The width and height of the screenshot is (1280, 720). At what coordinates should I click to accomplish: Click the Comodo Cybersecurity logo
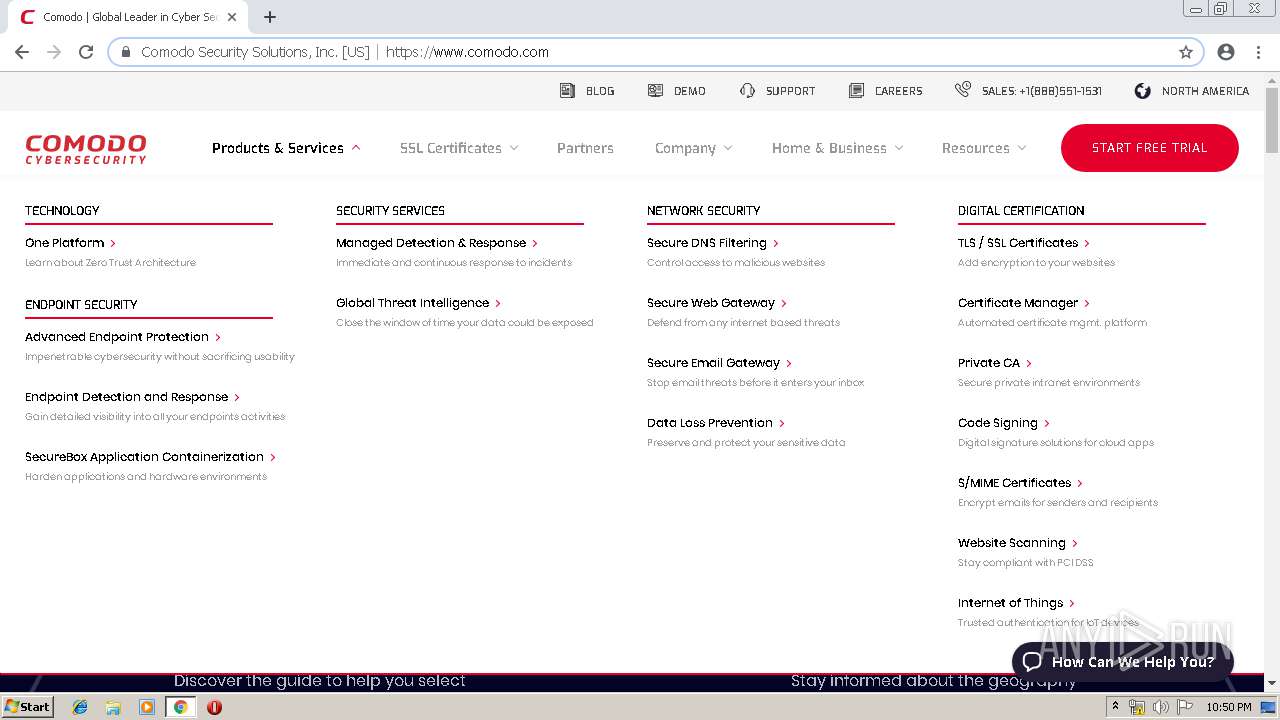(86, 148)
